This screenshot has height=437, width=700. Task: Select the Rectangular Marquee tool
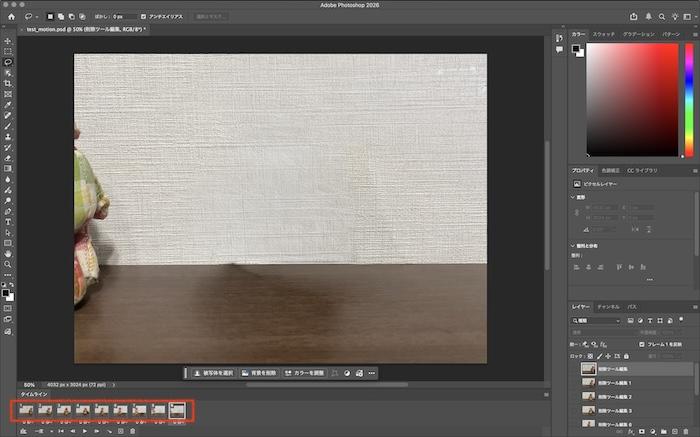point(8,51)
